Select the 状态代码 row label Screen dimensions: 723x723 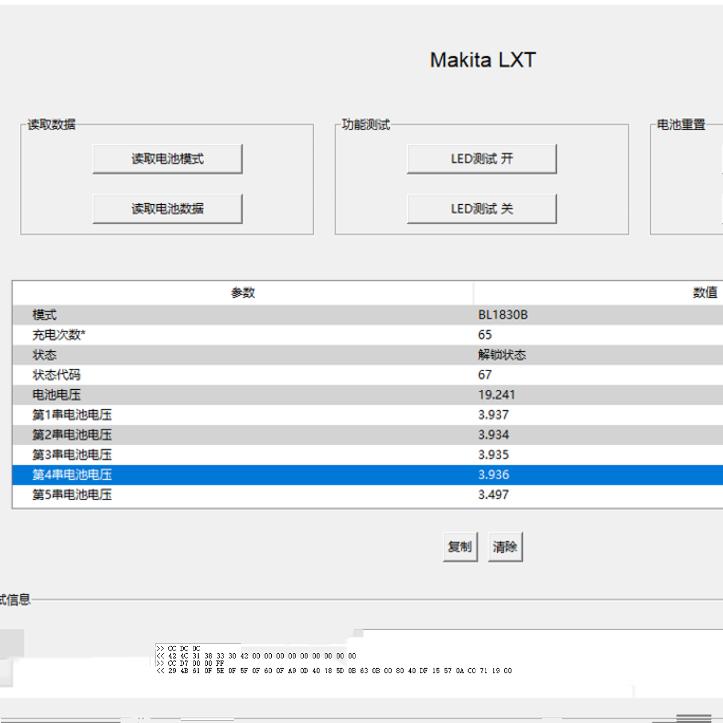[x=56, y=374]
